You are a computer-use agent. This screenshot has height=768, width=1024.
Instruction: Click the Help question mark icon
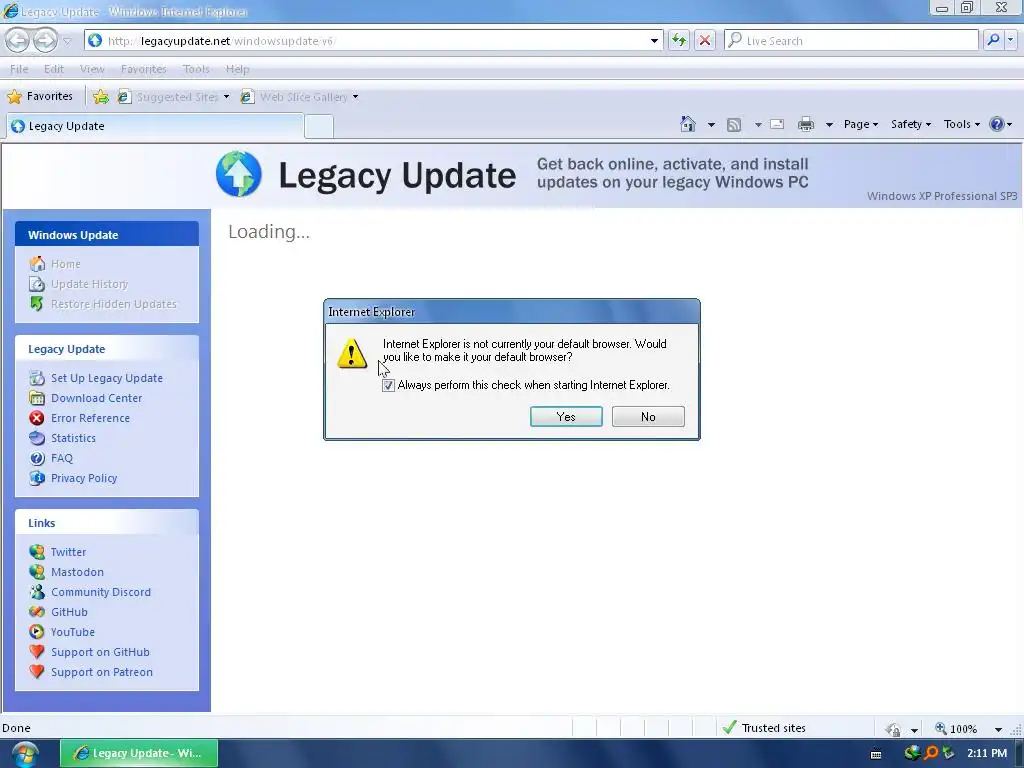[x=997, y=124]
